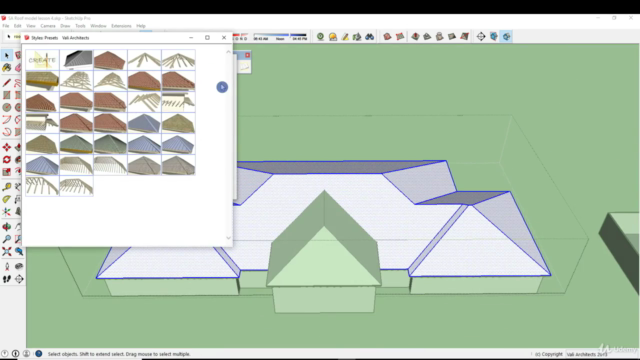Open the Draw menu
Viewport: 640px width, 360px height.
click(65, 26)
